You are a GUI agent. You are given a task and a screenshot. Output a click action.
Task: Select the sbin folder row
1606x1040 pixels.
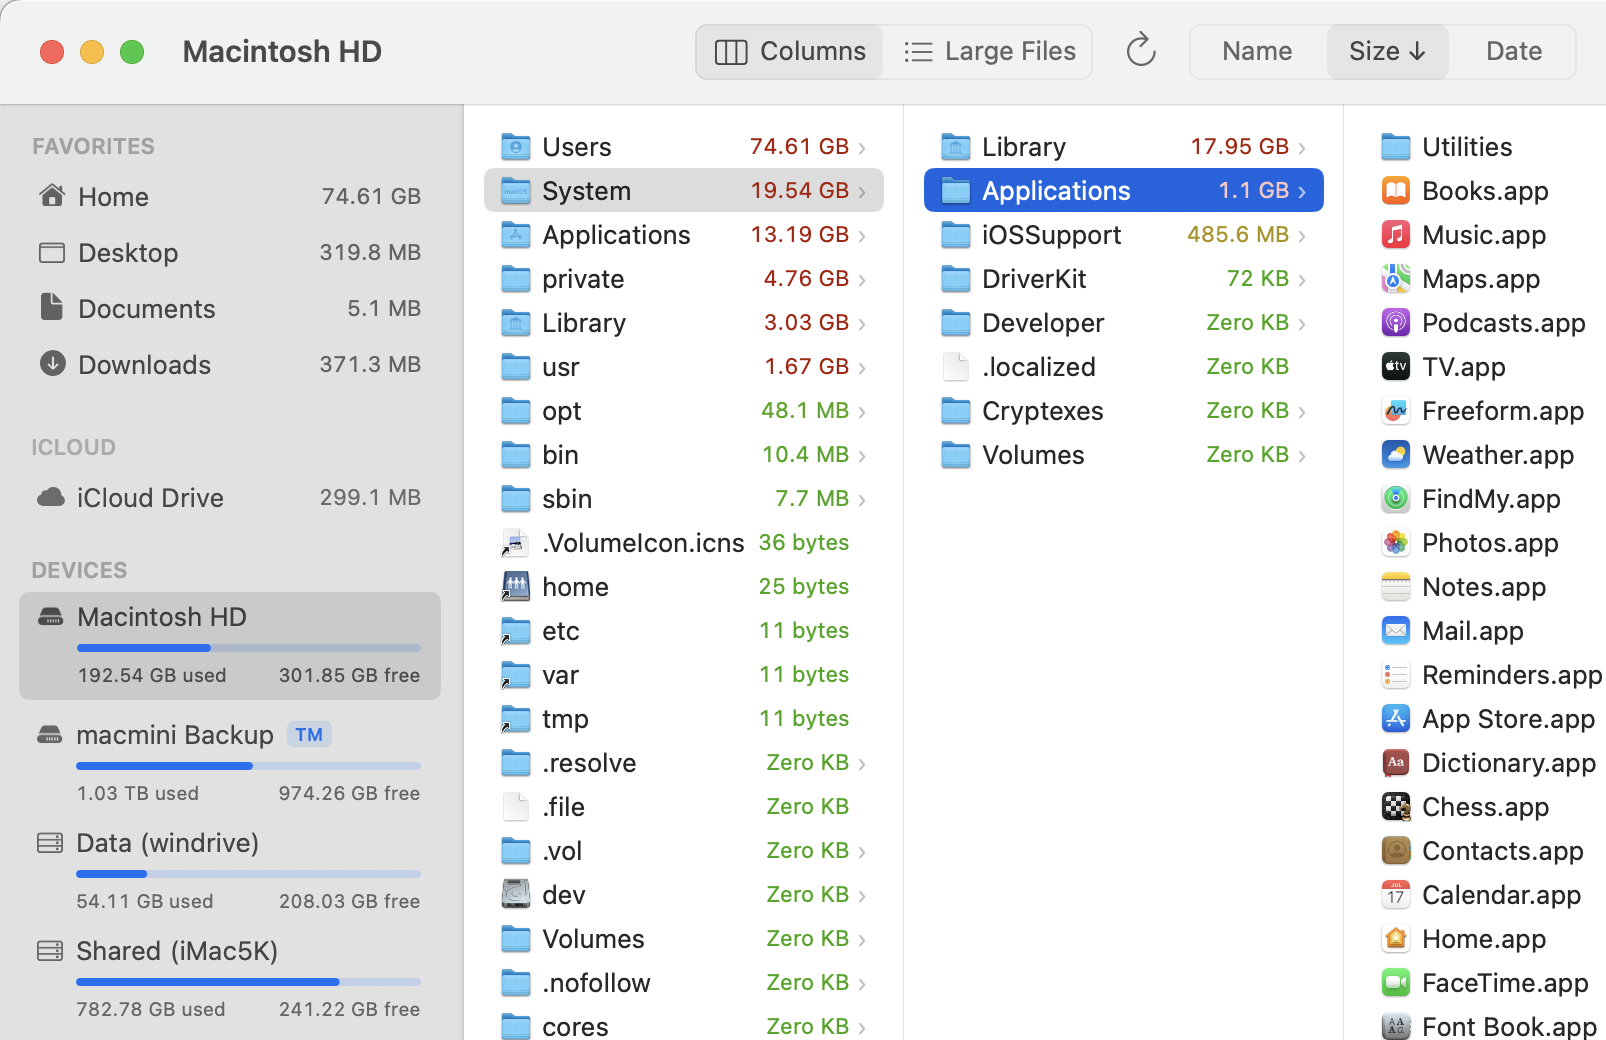coord(684,499)
